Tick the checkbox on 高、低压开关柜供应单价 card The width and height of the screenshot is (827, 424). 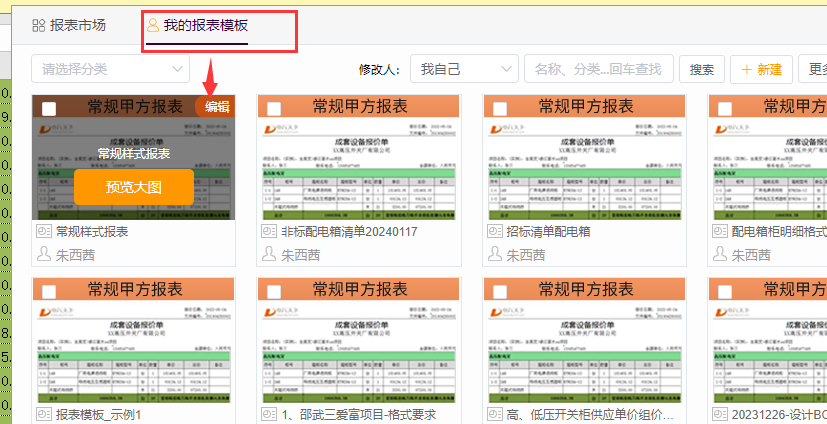click(x=499, y=292)
